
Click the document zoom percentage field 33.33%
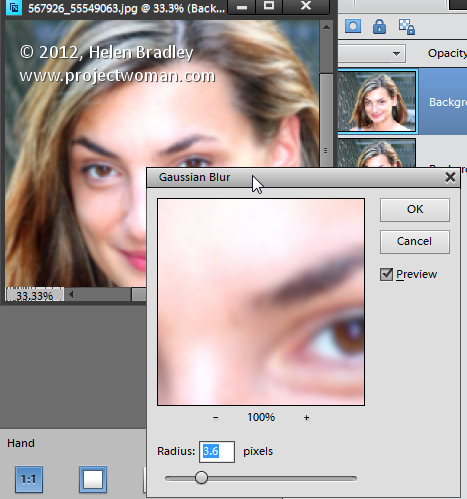click(x=34, y=295)
